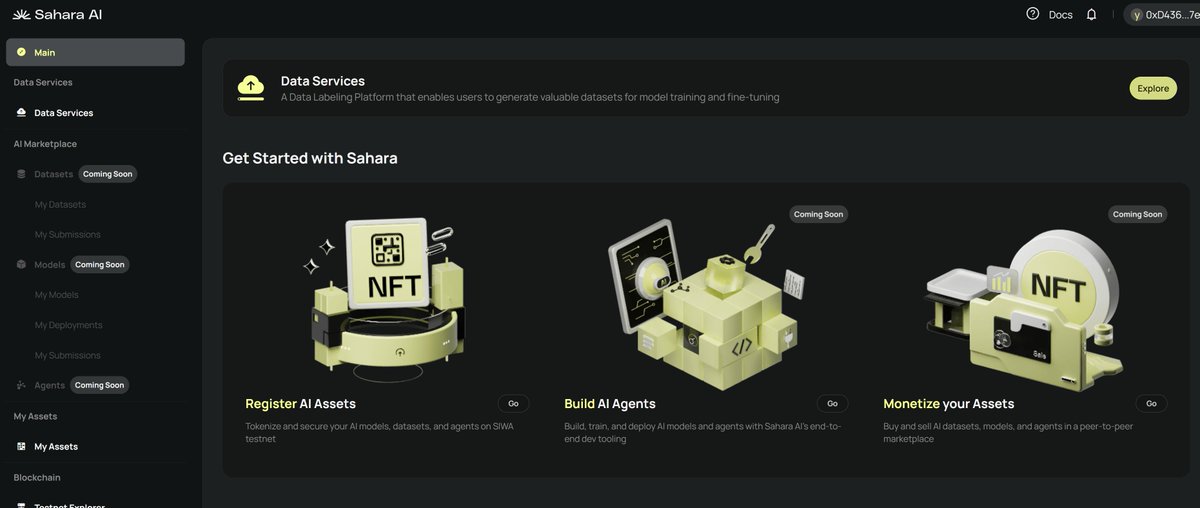Click the Data Services banner upload cloud icon
The height and width of the screenshot is (508, 1200).
[251, 88]
